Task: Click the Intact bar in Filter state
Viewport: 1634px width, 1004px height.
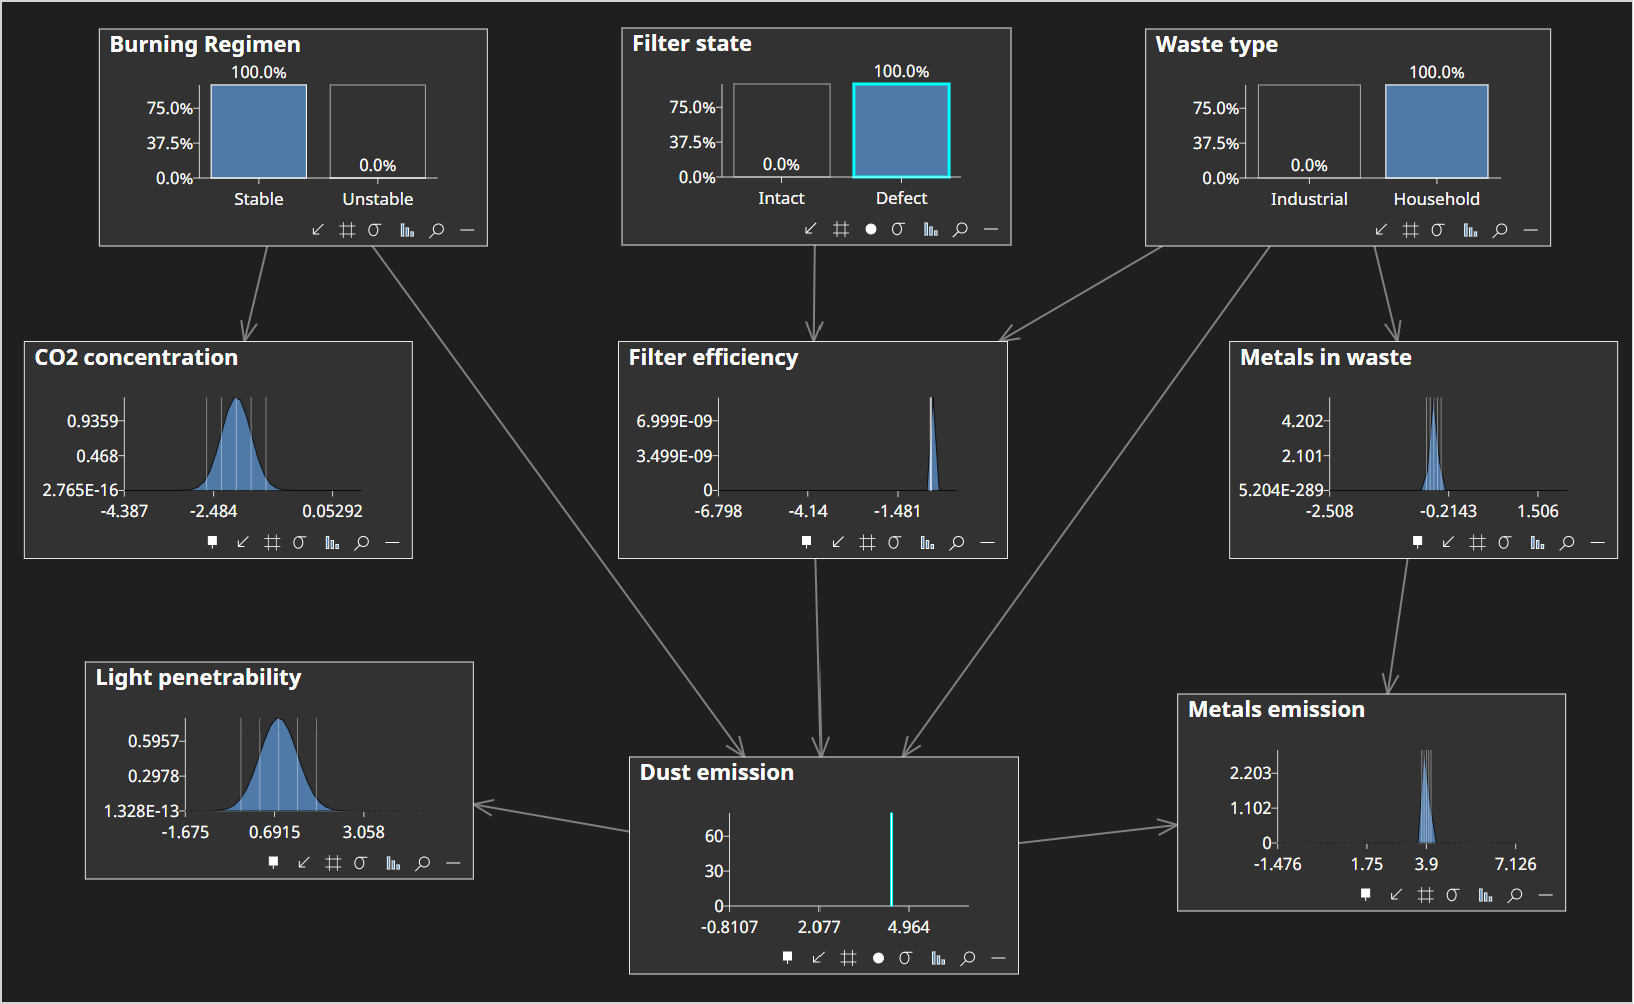Action: (780, 130)
